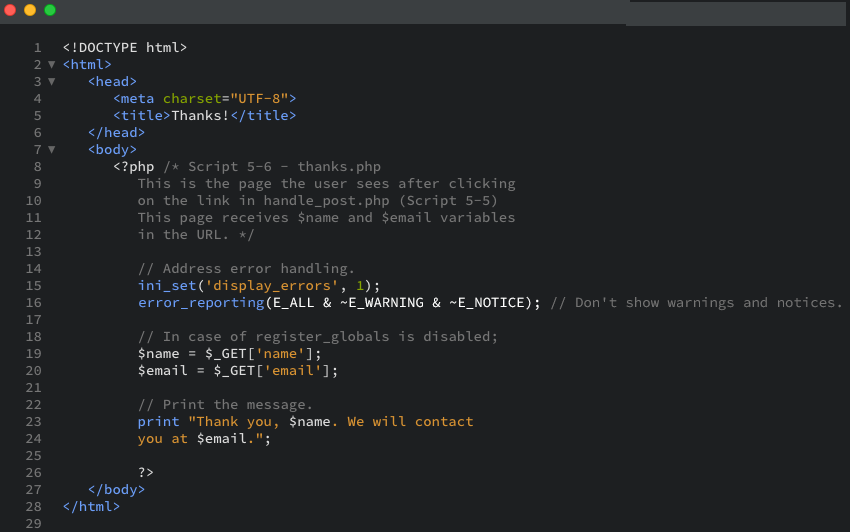Viewport: 850px width, 532px height.
Task: Click the <?php opening tag
Action: (x=133, y=166)
